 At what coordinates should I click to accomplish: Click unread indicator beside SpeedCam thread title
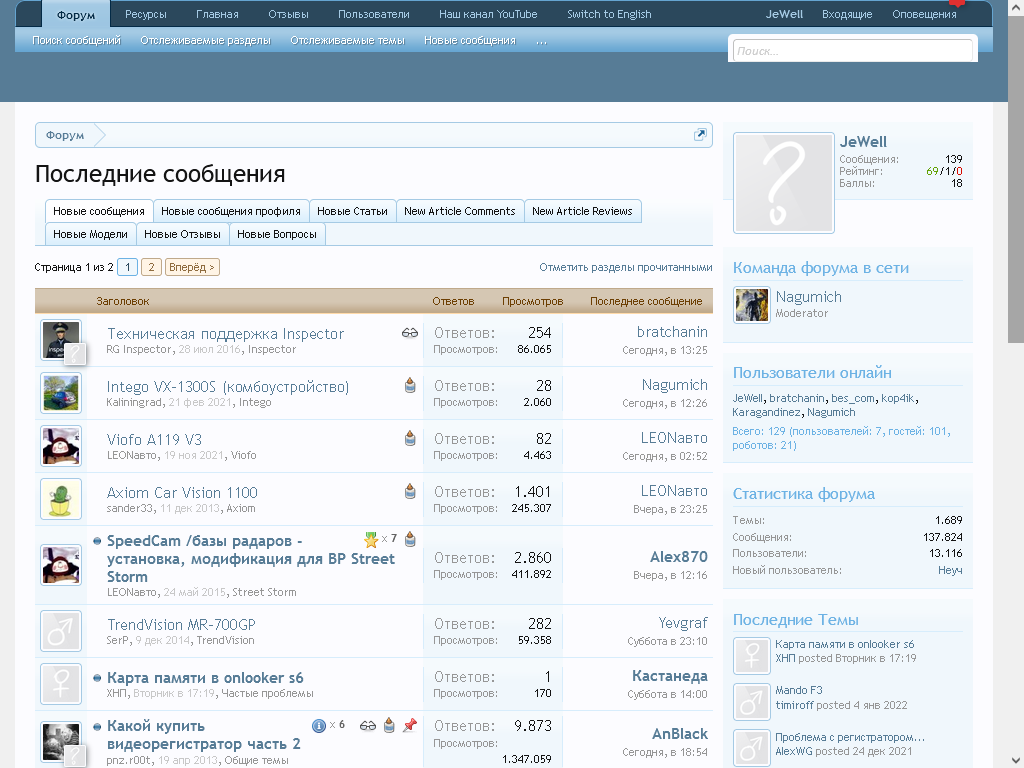coord(97,541)
